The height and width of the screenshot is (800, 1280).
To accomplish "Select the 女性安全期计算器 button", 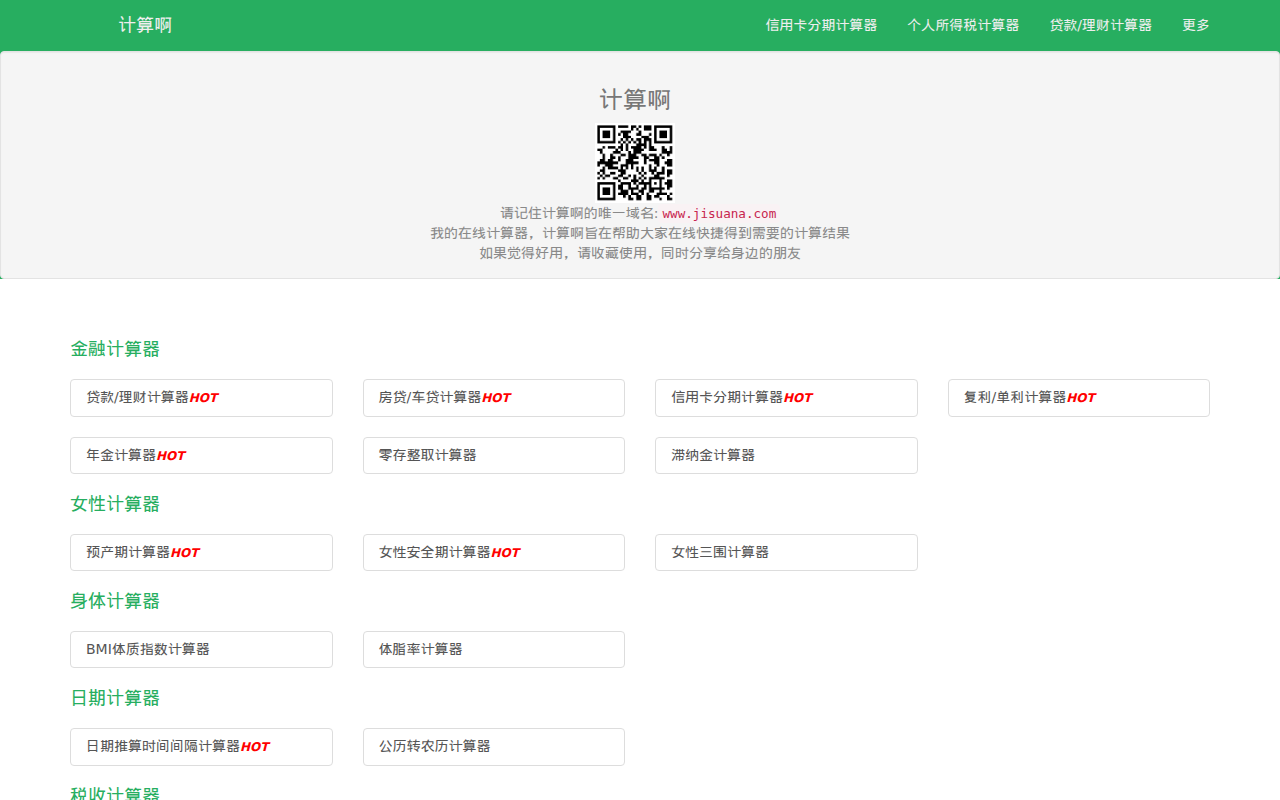I will (493, 553).
